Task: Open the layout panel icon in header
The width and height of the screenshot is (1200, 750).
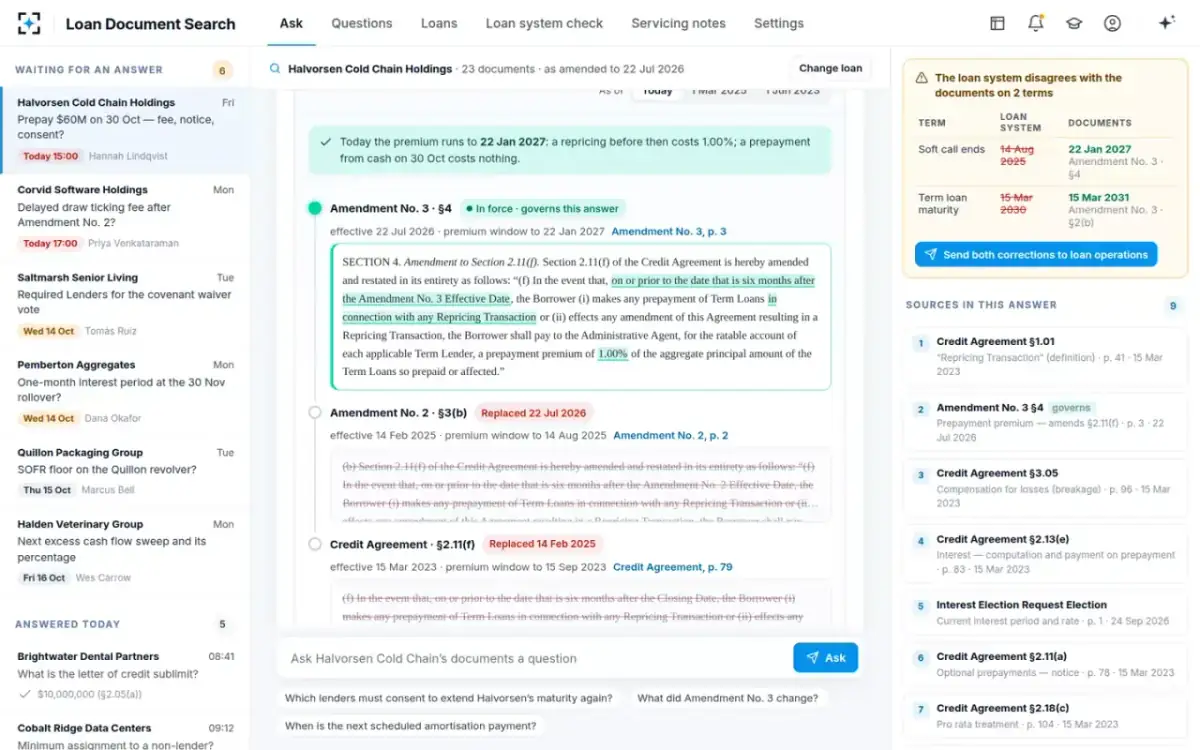Action: [997, 23]
